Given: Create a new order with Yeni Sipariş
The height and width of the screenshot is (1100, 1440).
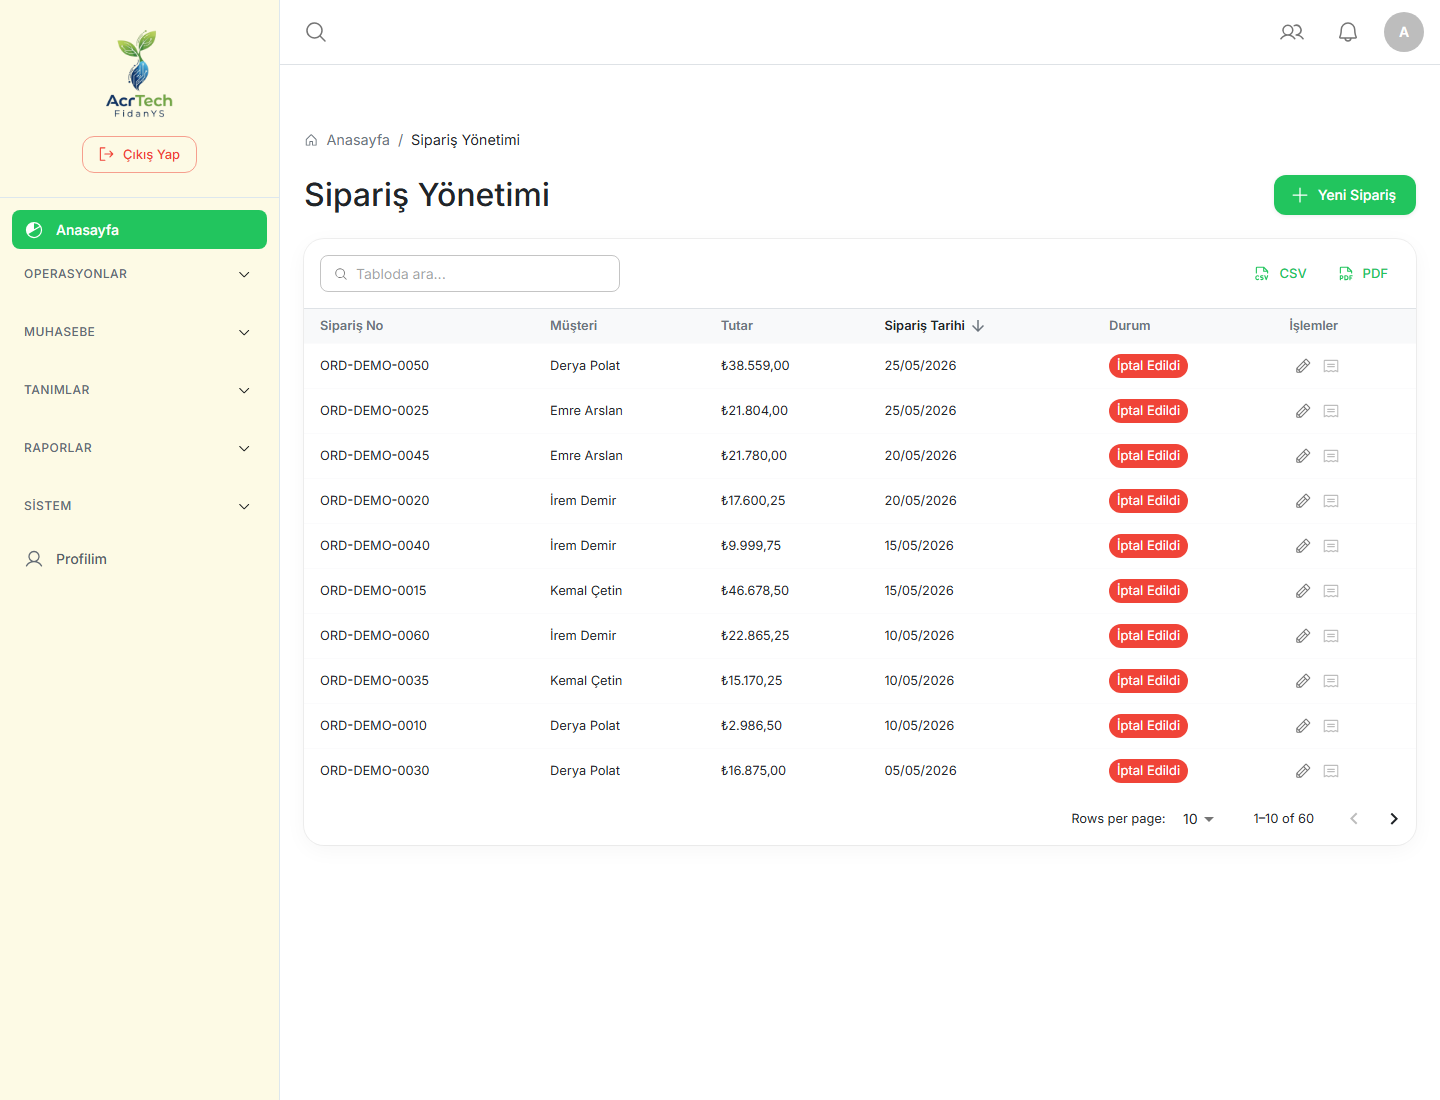Looking at the screenshot, I should pyautogui.click(x=1344, y=195).
